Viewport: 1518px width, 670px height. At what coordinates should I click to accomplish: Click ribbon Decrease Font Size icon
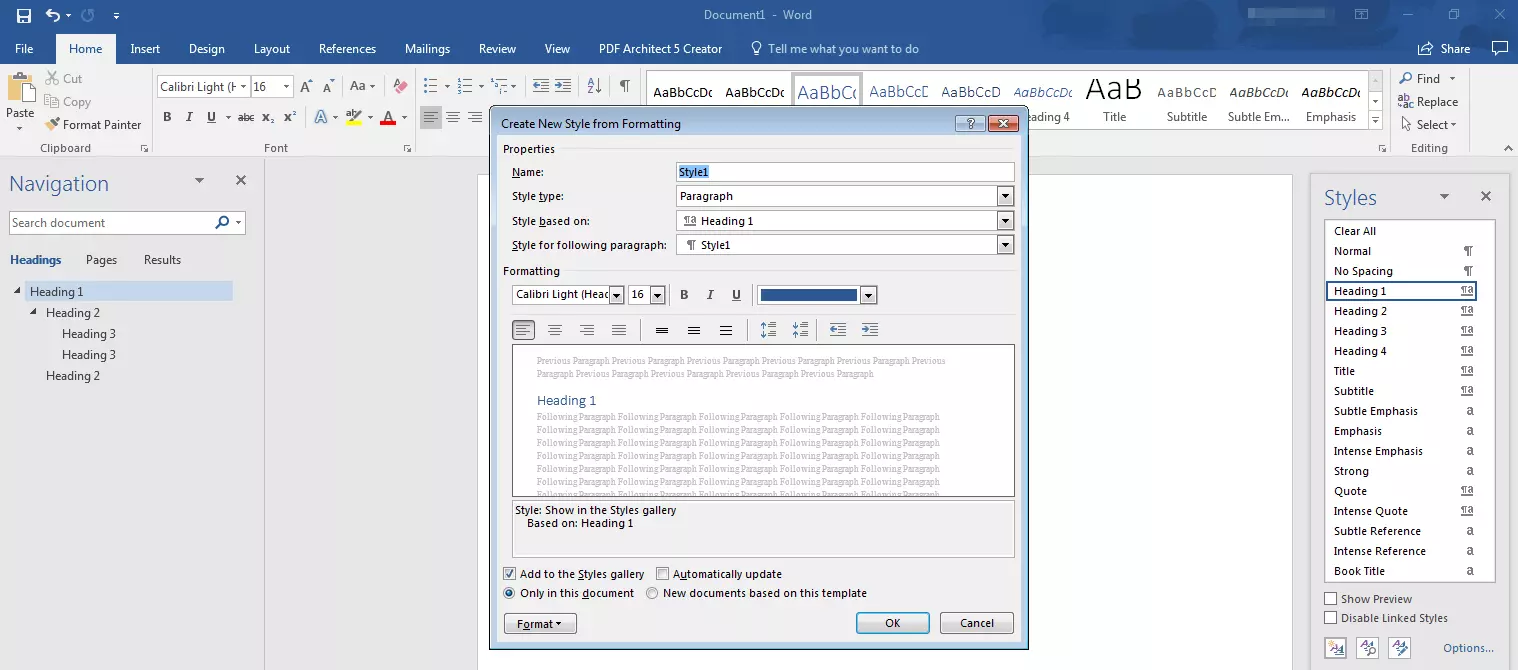click(x=330, y=87)
